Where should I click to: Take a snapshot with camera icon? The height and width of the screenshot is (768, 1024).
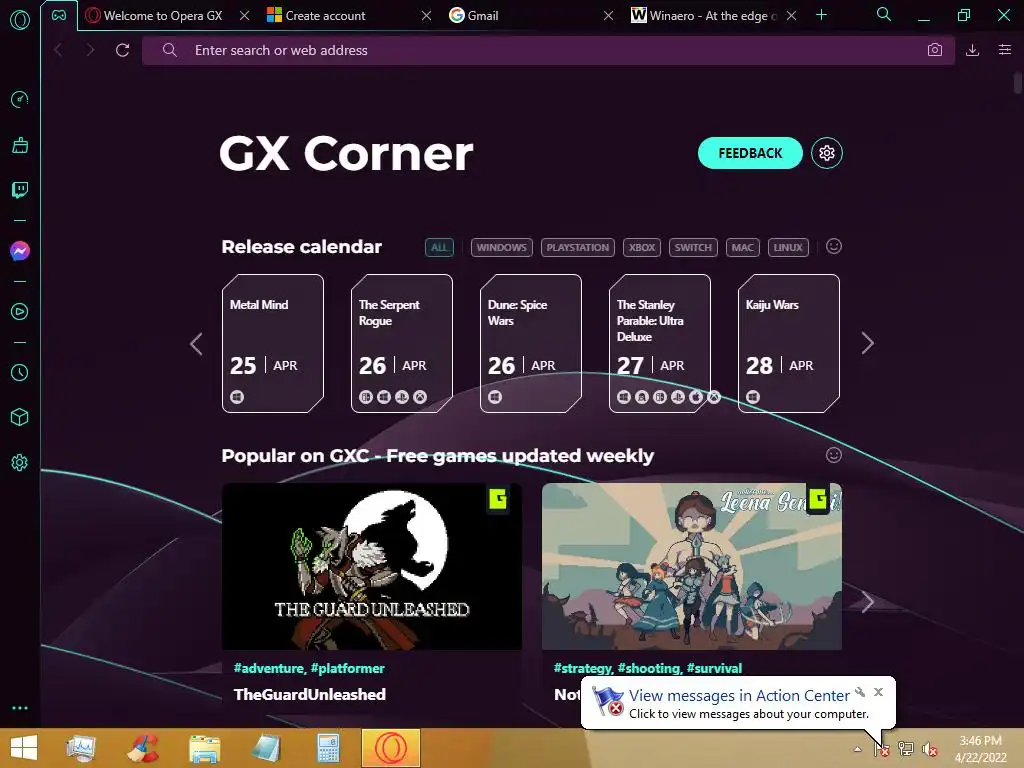click(x=935, y=50)
